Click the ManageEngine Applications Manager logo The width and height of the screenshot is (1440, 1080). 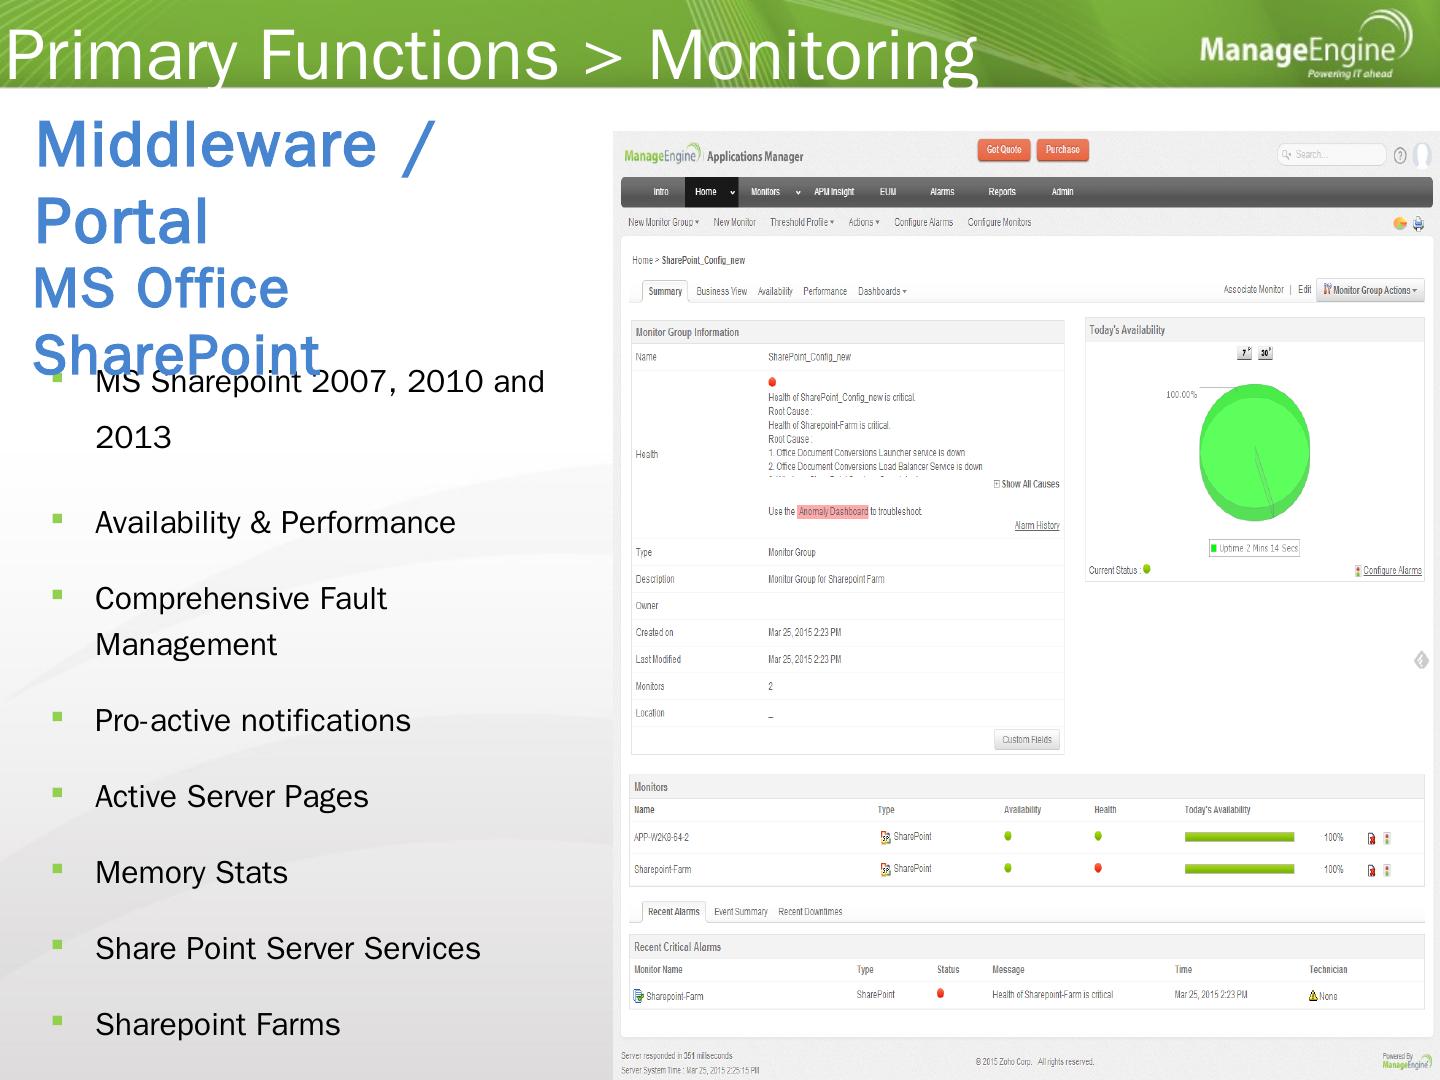pyautogui.click(x=714, y=155)
